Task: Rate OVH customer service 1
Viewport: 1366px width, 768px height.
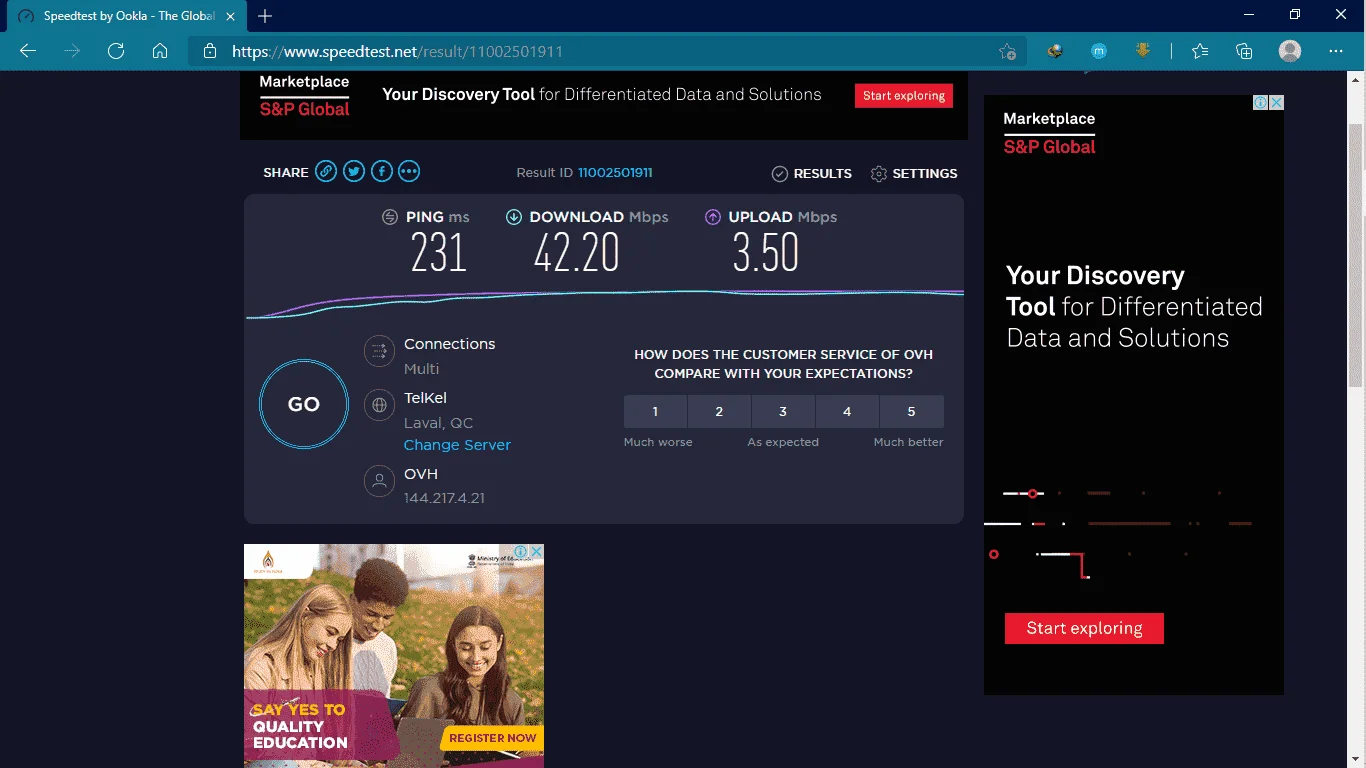Action: coord(655,411)
